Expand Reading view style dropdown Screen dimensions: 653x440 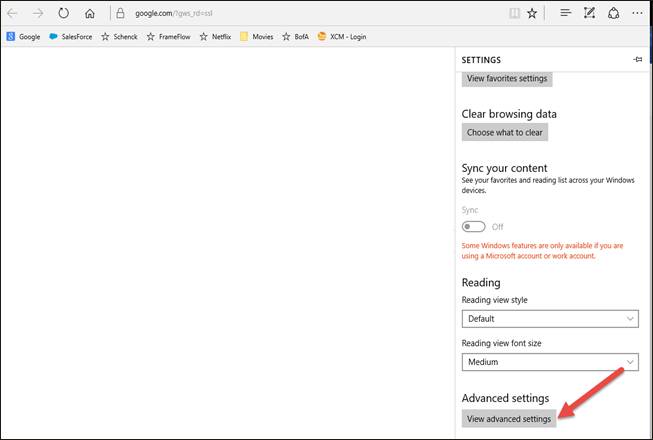[550, 318]
